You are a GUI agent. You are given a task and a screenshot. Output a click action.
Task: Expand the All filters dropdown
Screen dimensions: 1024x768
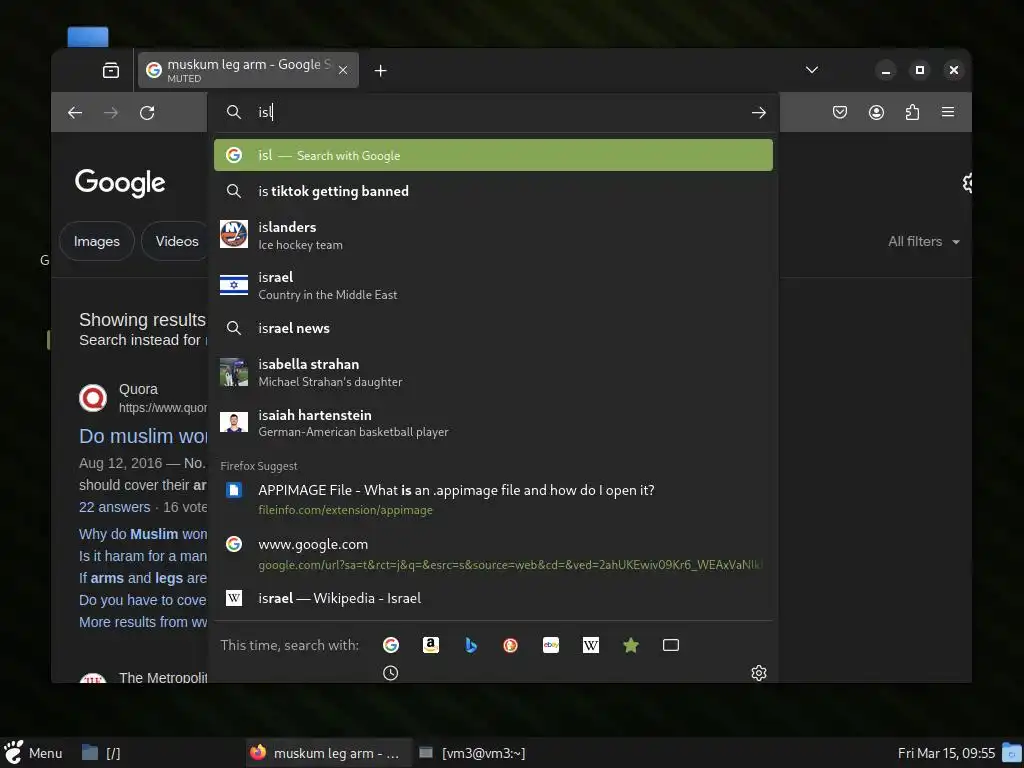pos(923,242)
